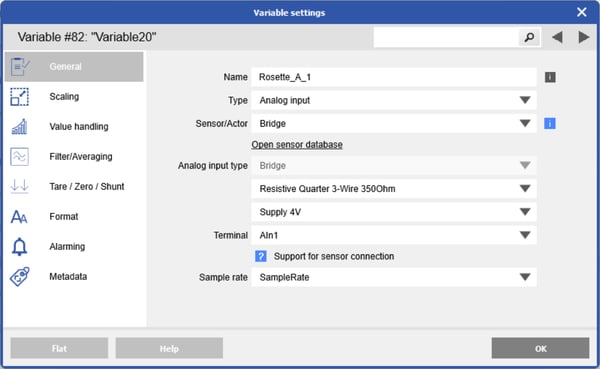Select the Alarming tab
Viewport: 600px width, 369px height.
pos(74,247)
